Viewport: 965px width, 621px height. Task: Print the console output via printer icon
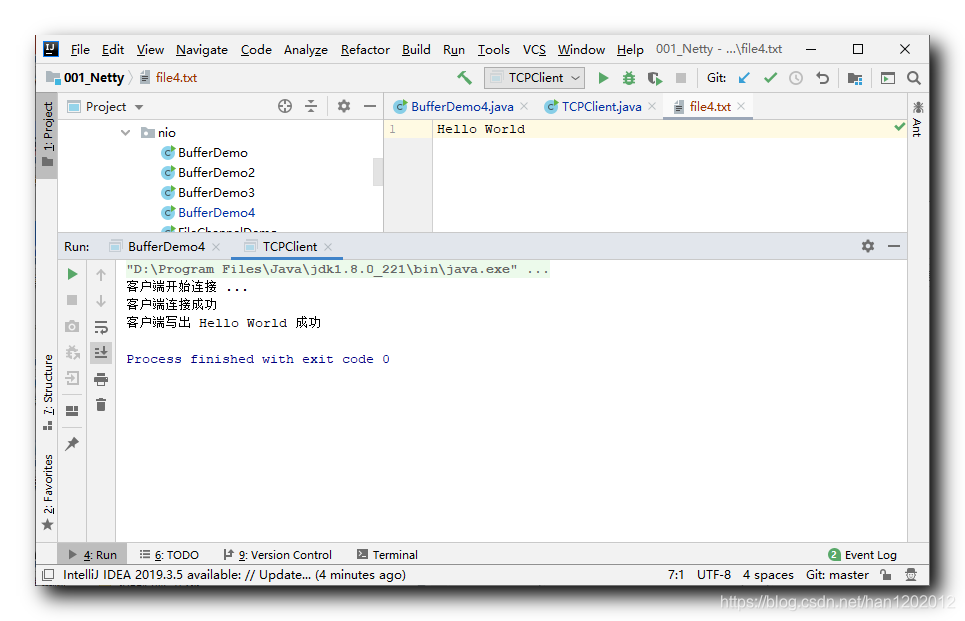coord(101,379)
